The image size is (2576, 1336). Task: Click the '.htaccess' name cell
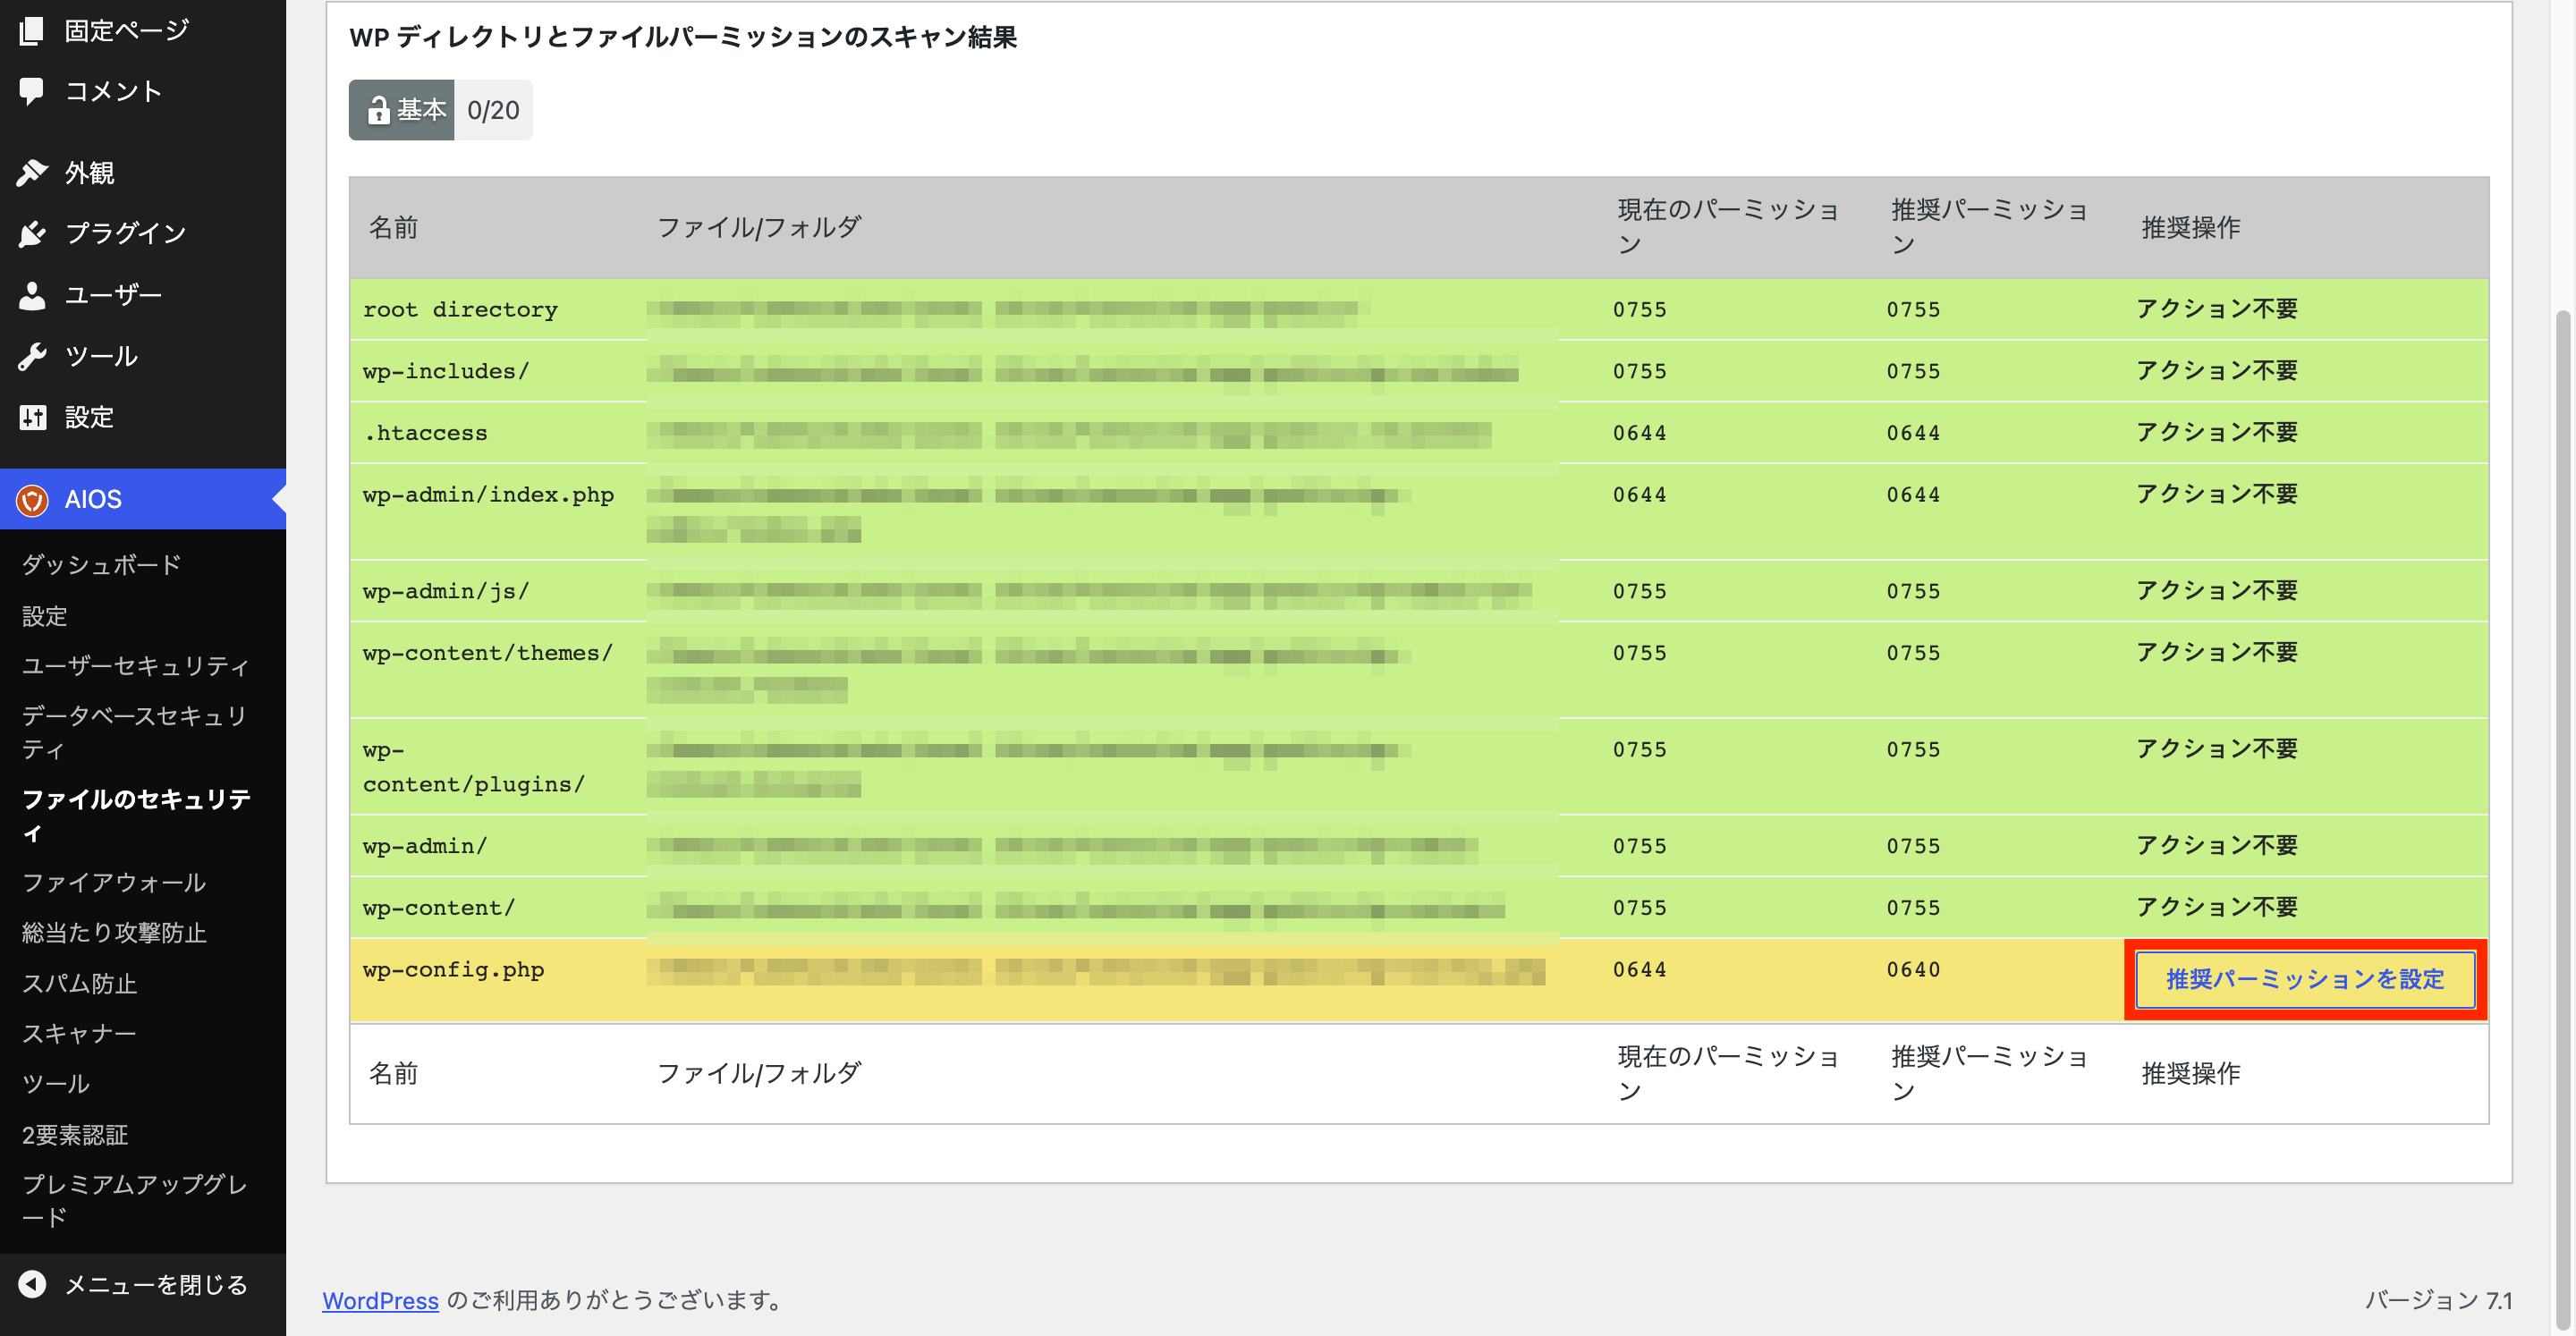click(425, 433)
